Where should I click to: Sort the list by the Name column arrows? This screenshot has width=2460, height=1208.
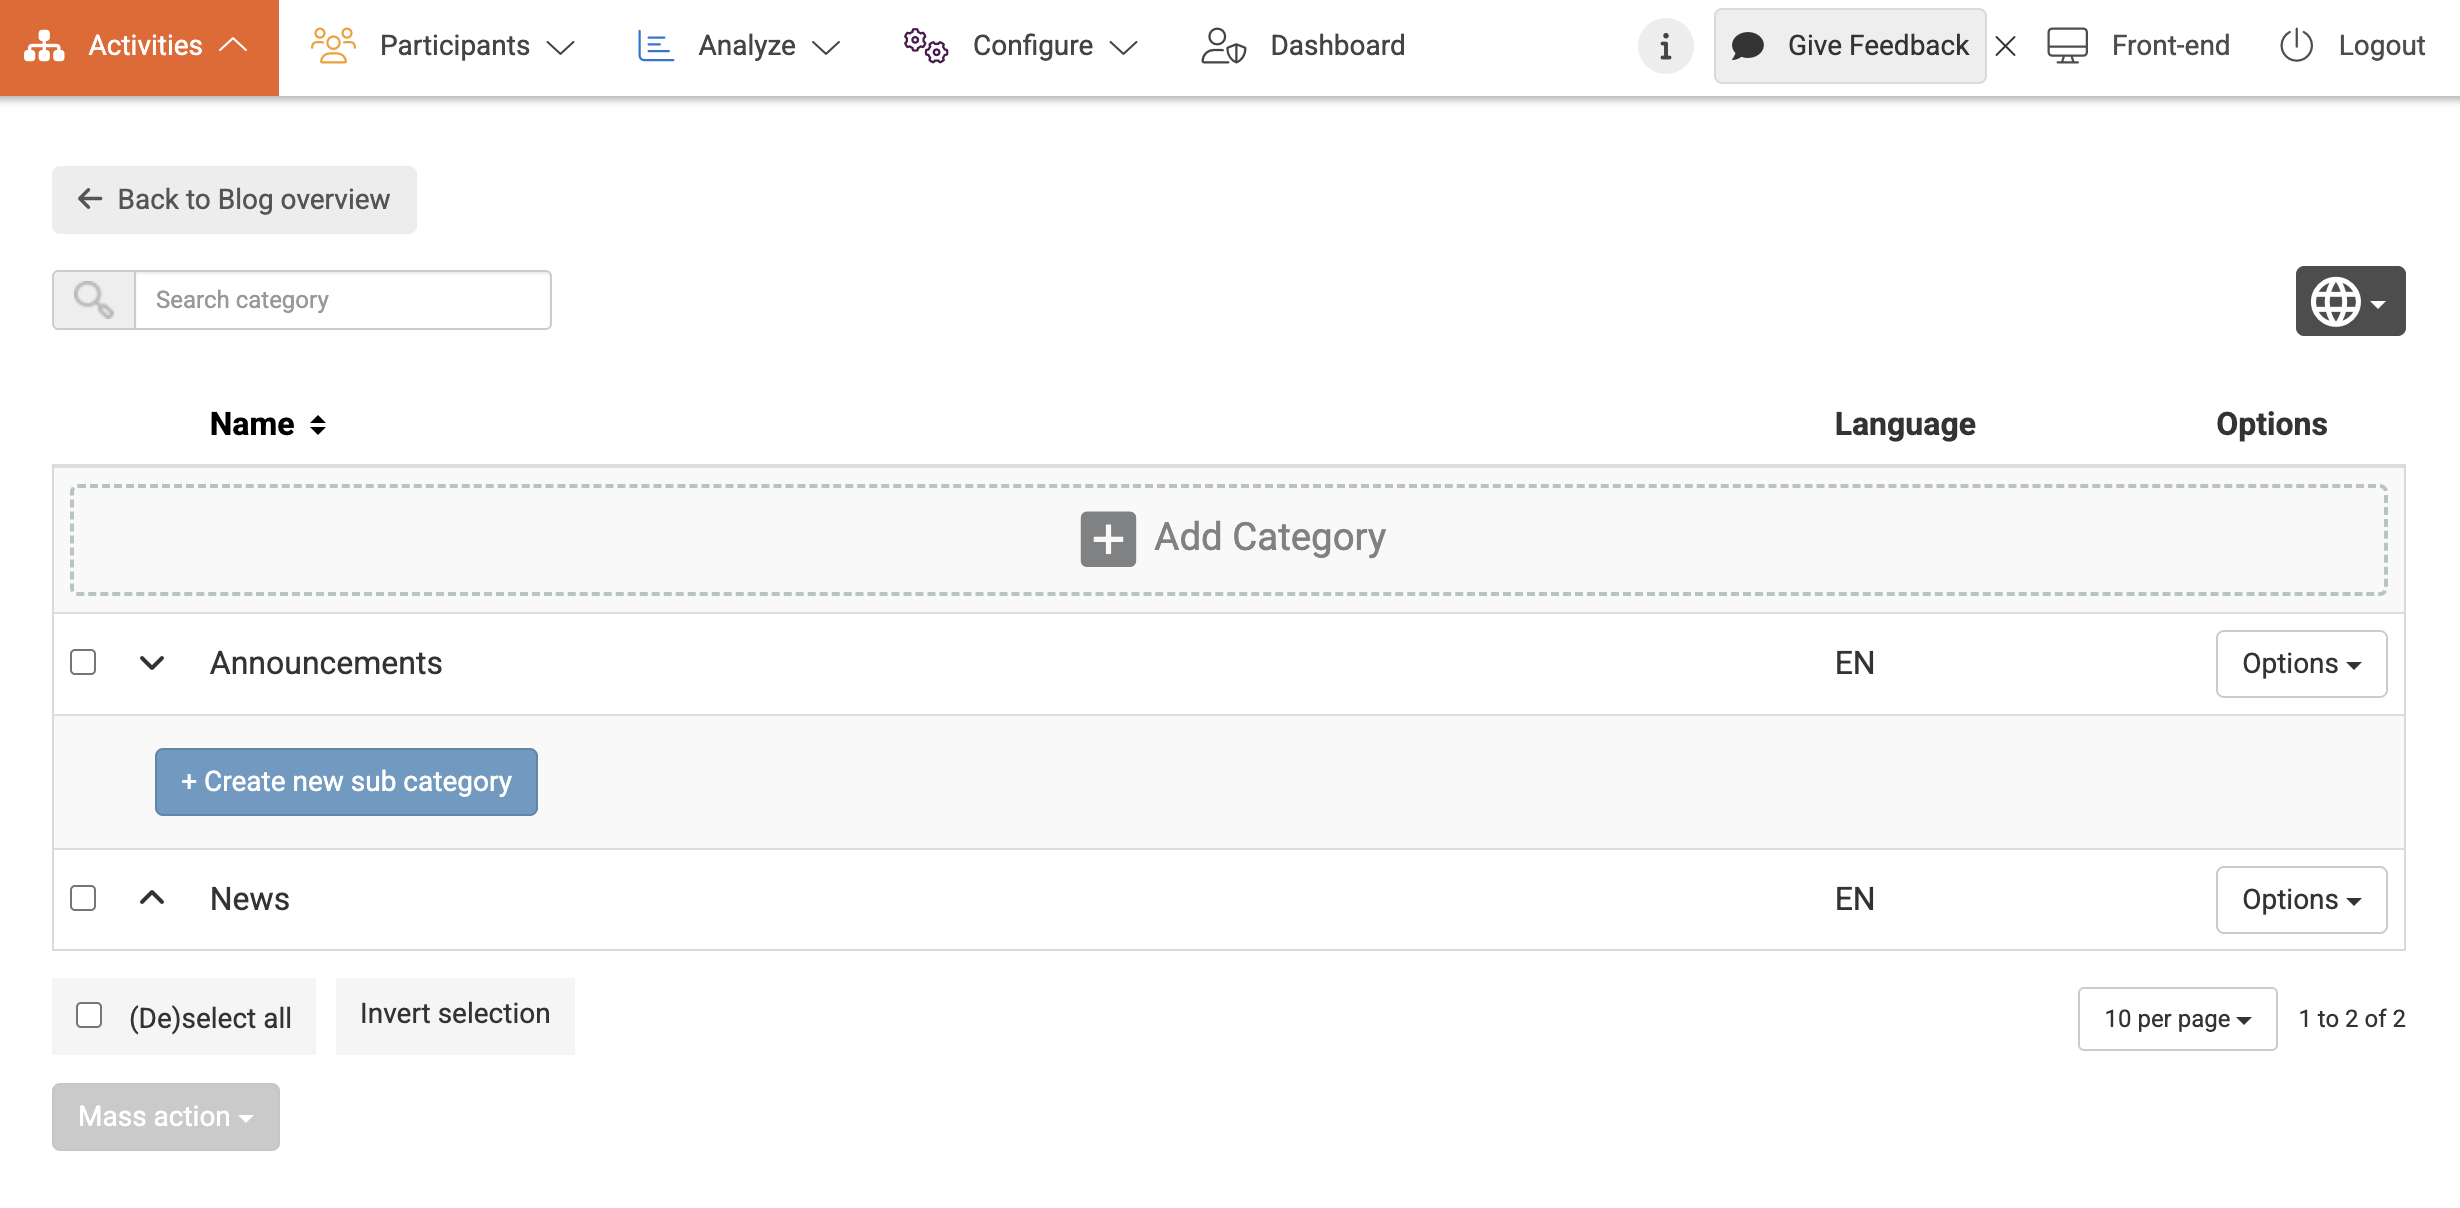pos(318,425)
